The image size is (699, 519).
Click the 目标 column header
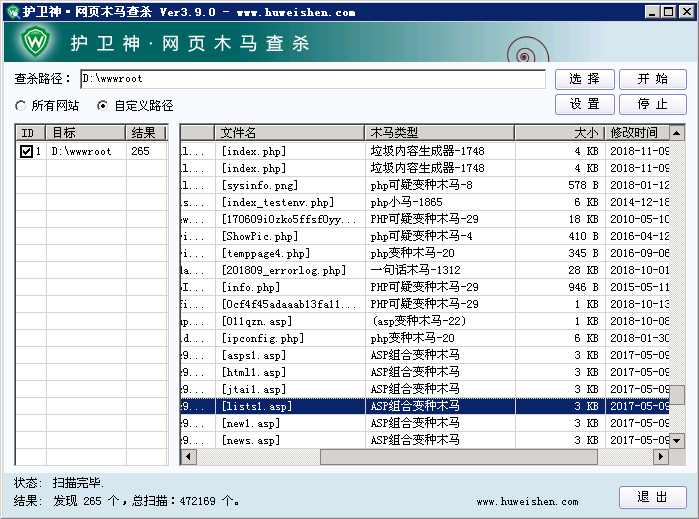click(x=86, y=133)
